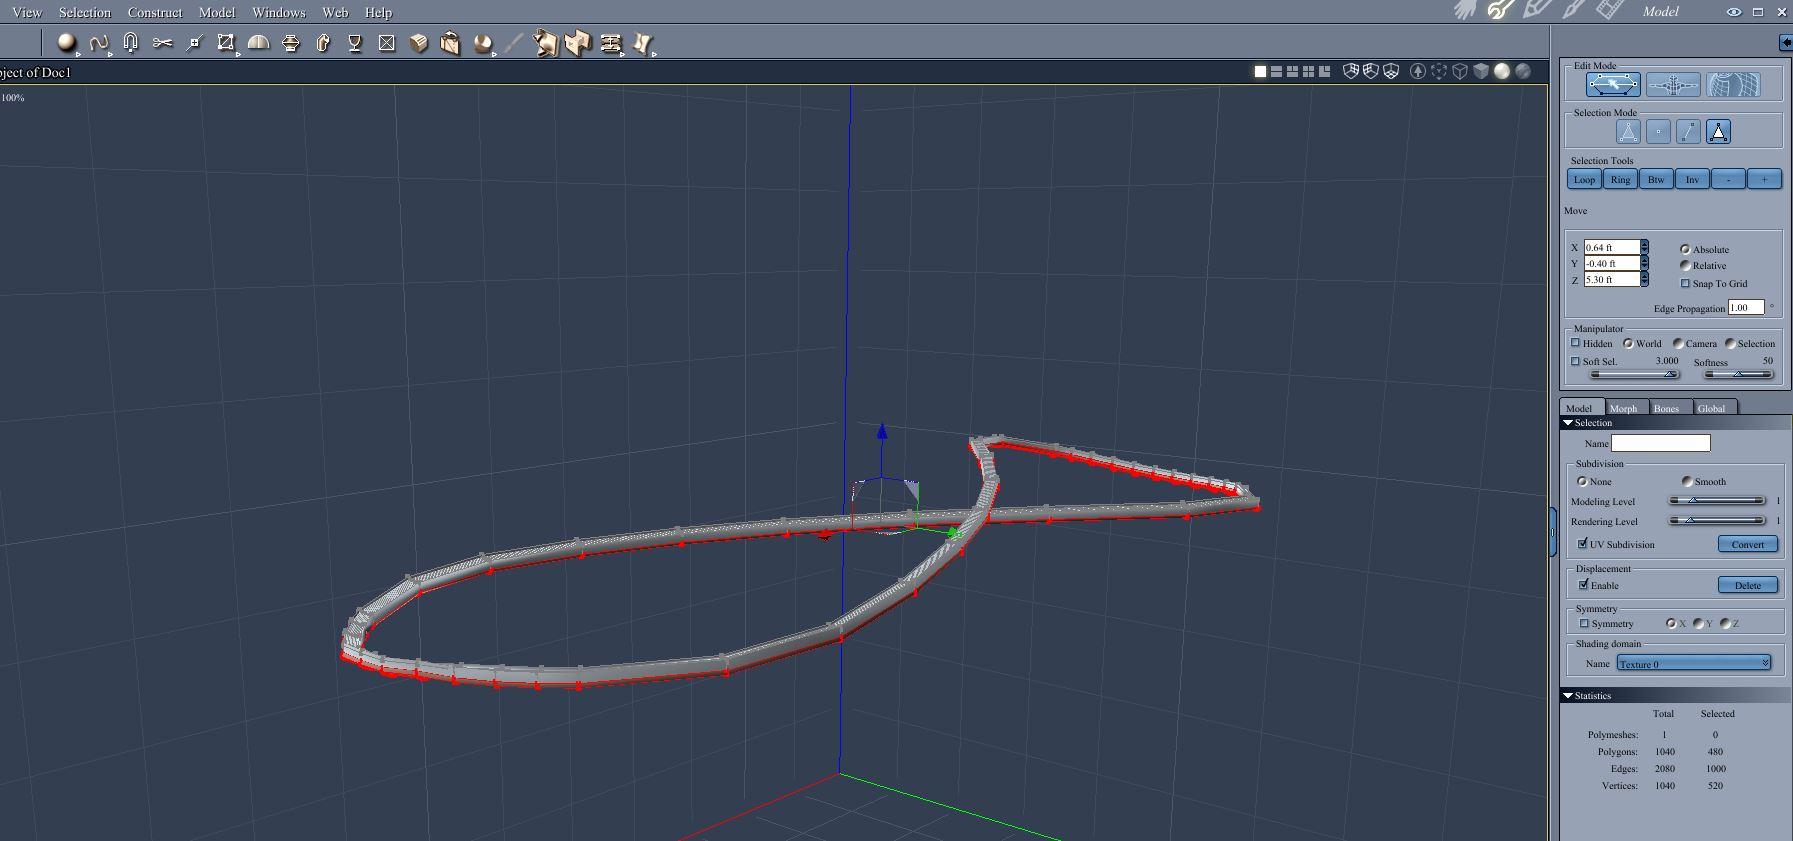Select the sphere primitive tool
The height and width of the screenshot is (841, 1793).
click(x=66, y=43)
